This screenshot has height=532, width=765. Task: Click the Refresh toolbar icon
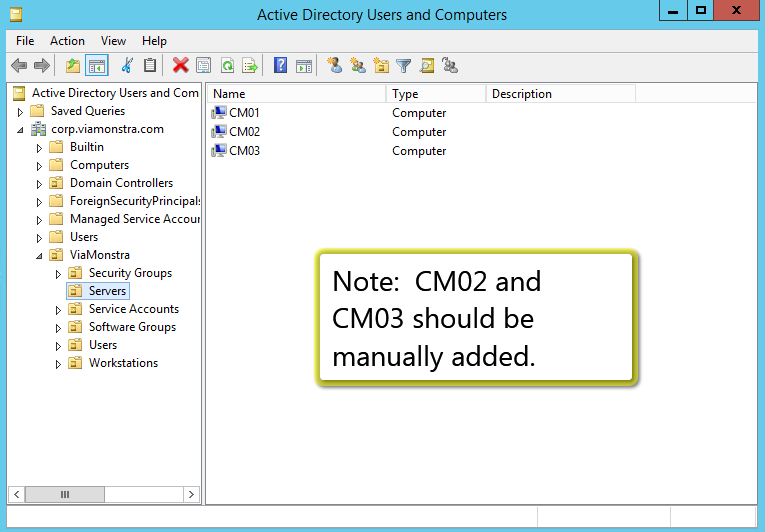point(227,66)
